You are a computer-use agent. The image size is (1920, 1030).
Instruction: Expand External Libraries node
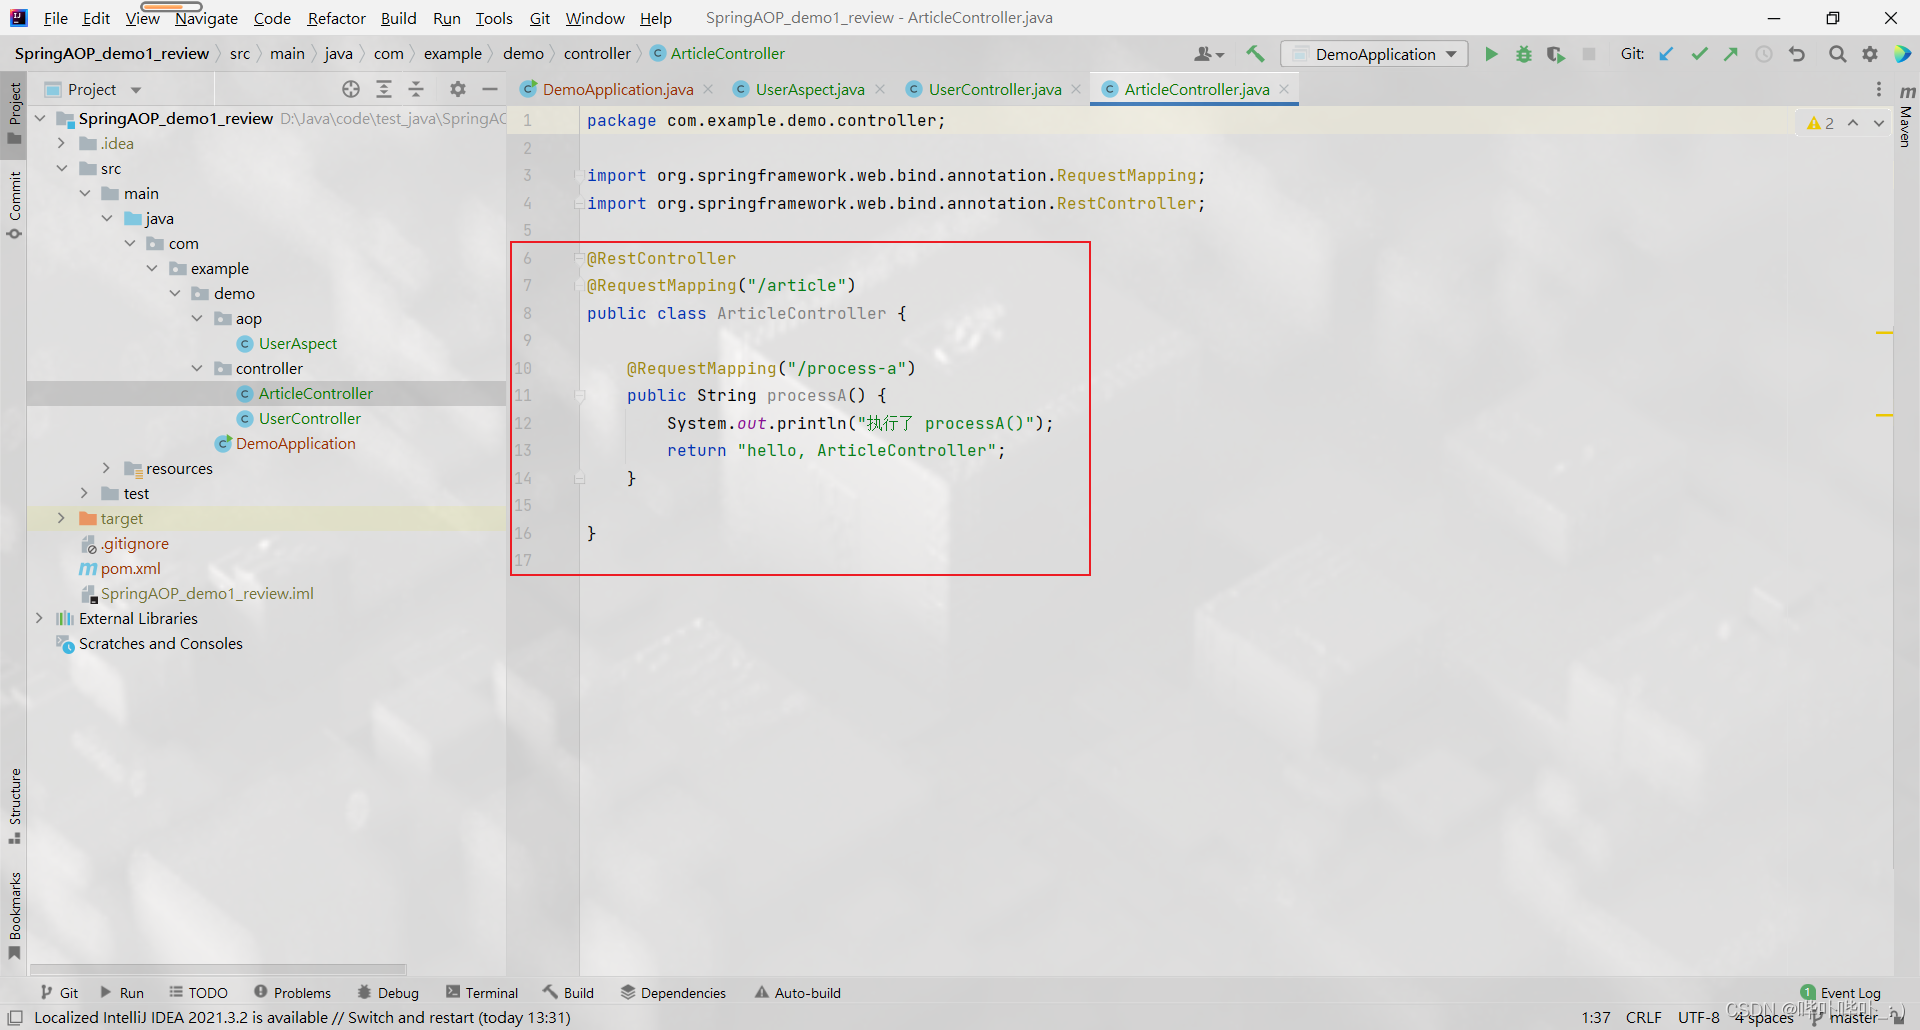39,618
